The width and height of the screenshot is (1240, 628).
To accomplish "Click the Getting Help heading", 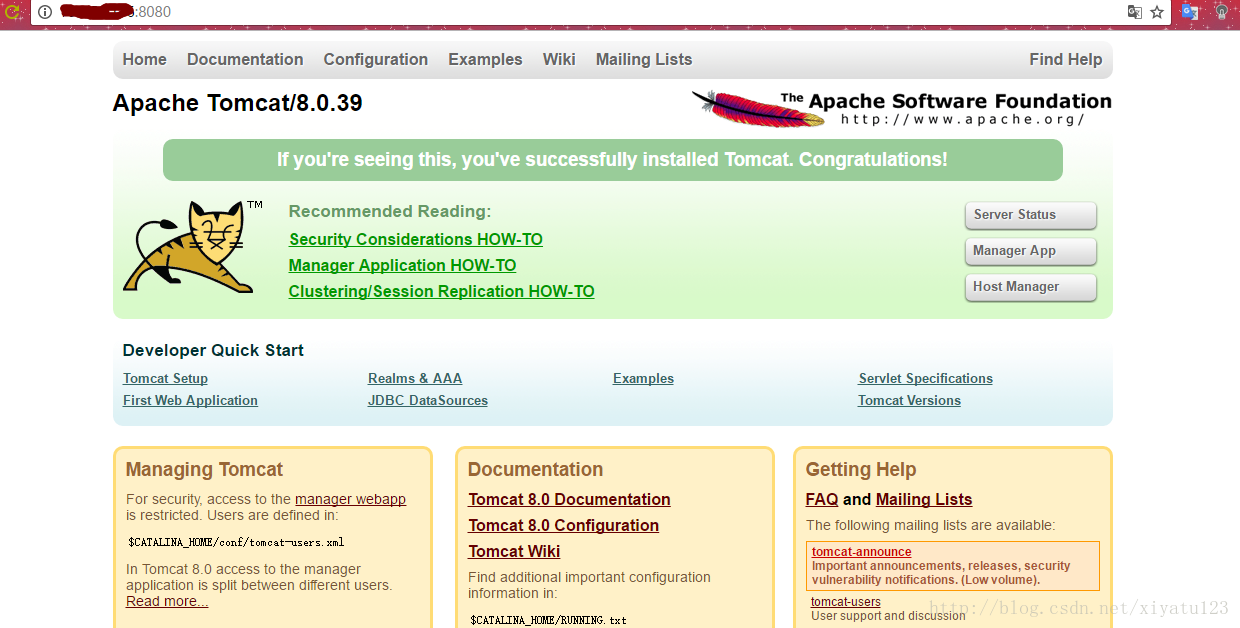I will (x=861, y=469).
